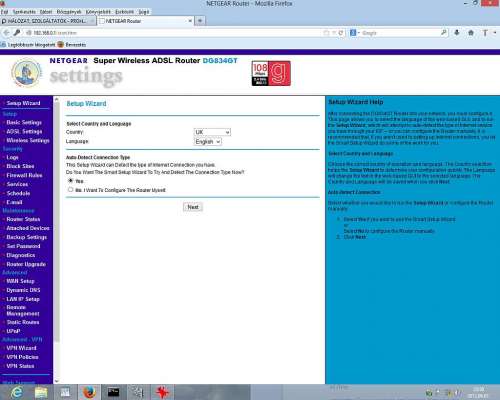500x400 pixels.
Task: Close the NETGEAR Router tab
Action: [x=190, y=21]
